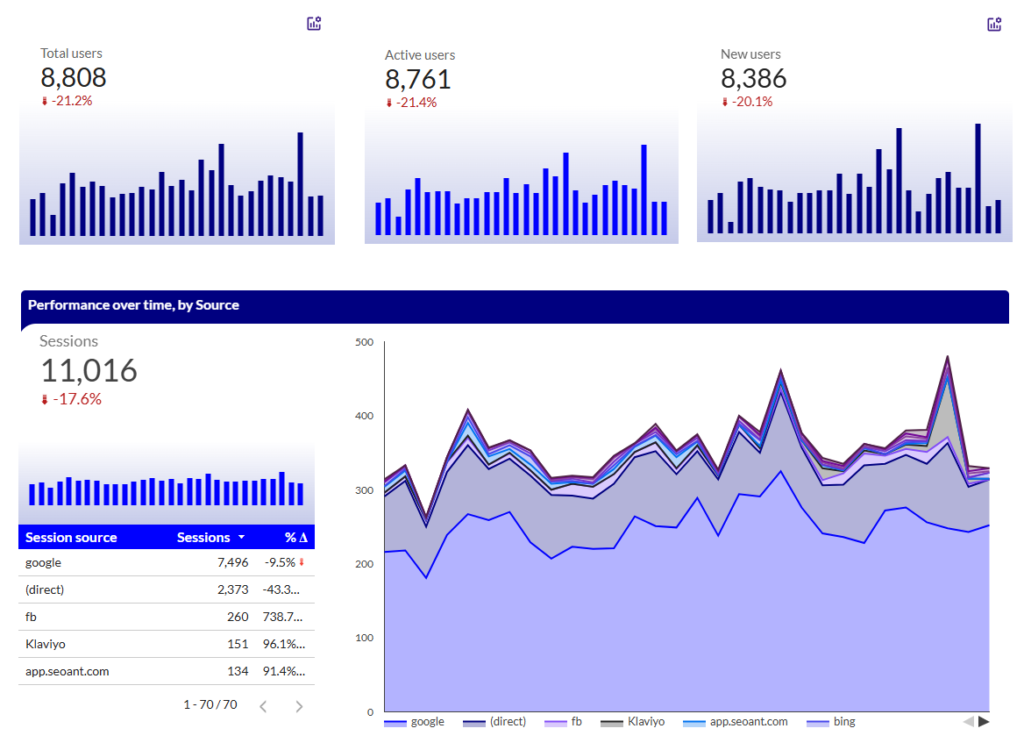The width and height of the screenshot is (1024, 750).
Task: Go to next page of source table
Action: pyautogui.click(x=298, y=707)
